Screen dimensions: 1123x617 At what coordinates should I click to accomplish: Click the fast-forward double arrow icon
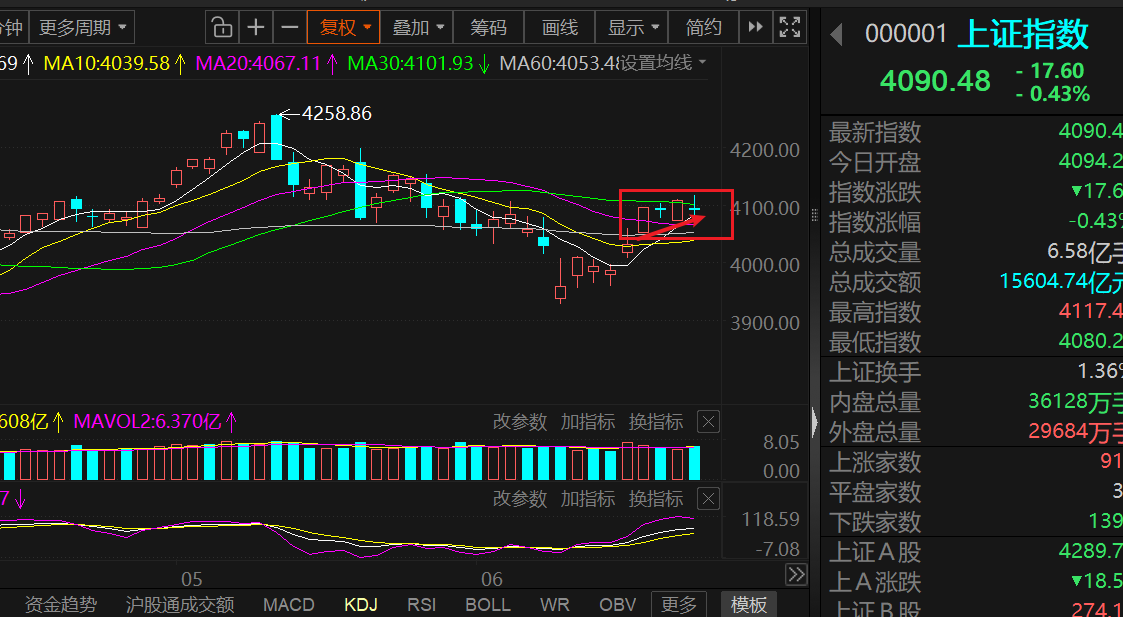pyautogui.click(x=755, y=28)
